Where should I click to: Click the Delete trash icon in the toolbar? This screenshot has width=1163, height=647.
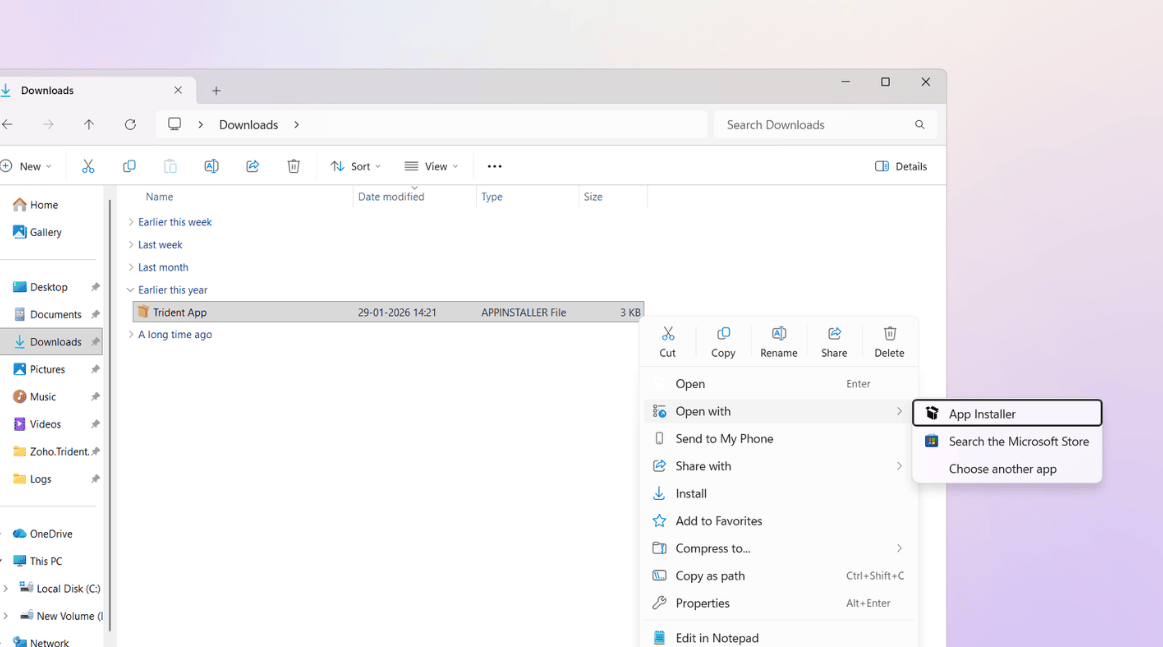[x=294, y=166]
